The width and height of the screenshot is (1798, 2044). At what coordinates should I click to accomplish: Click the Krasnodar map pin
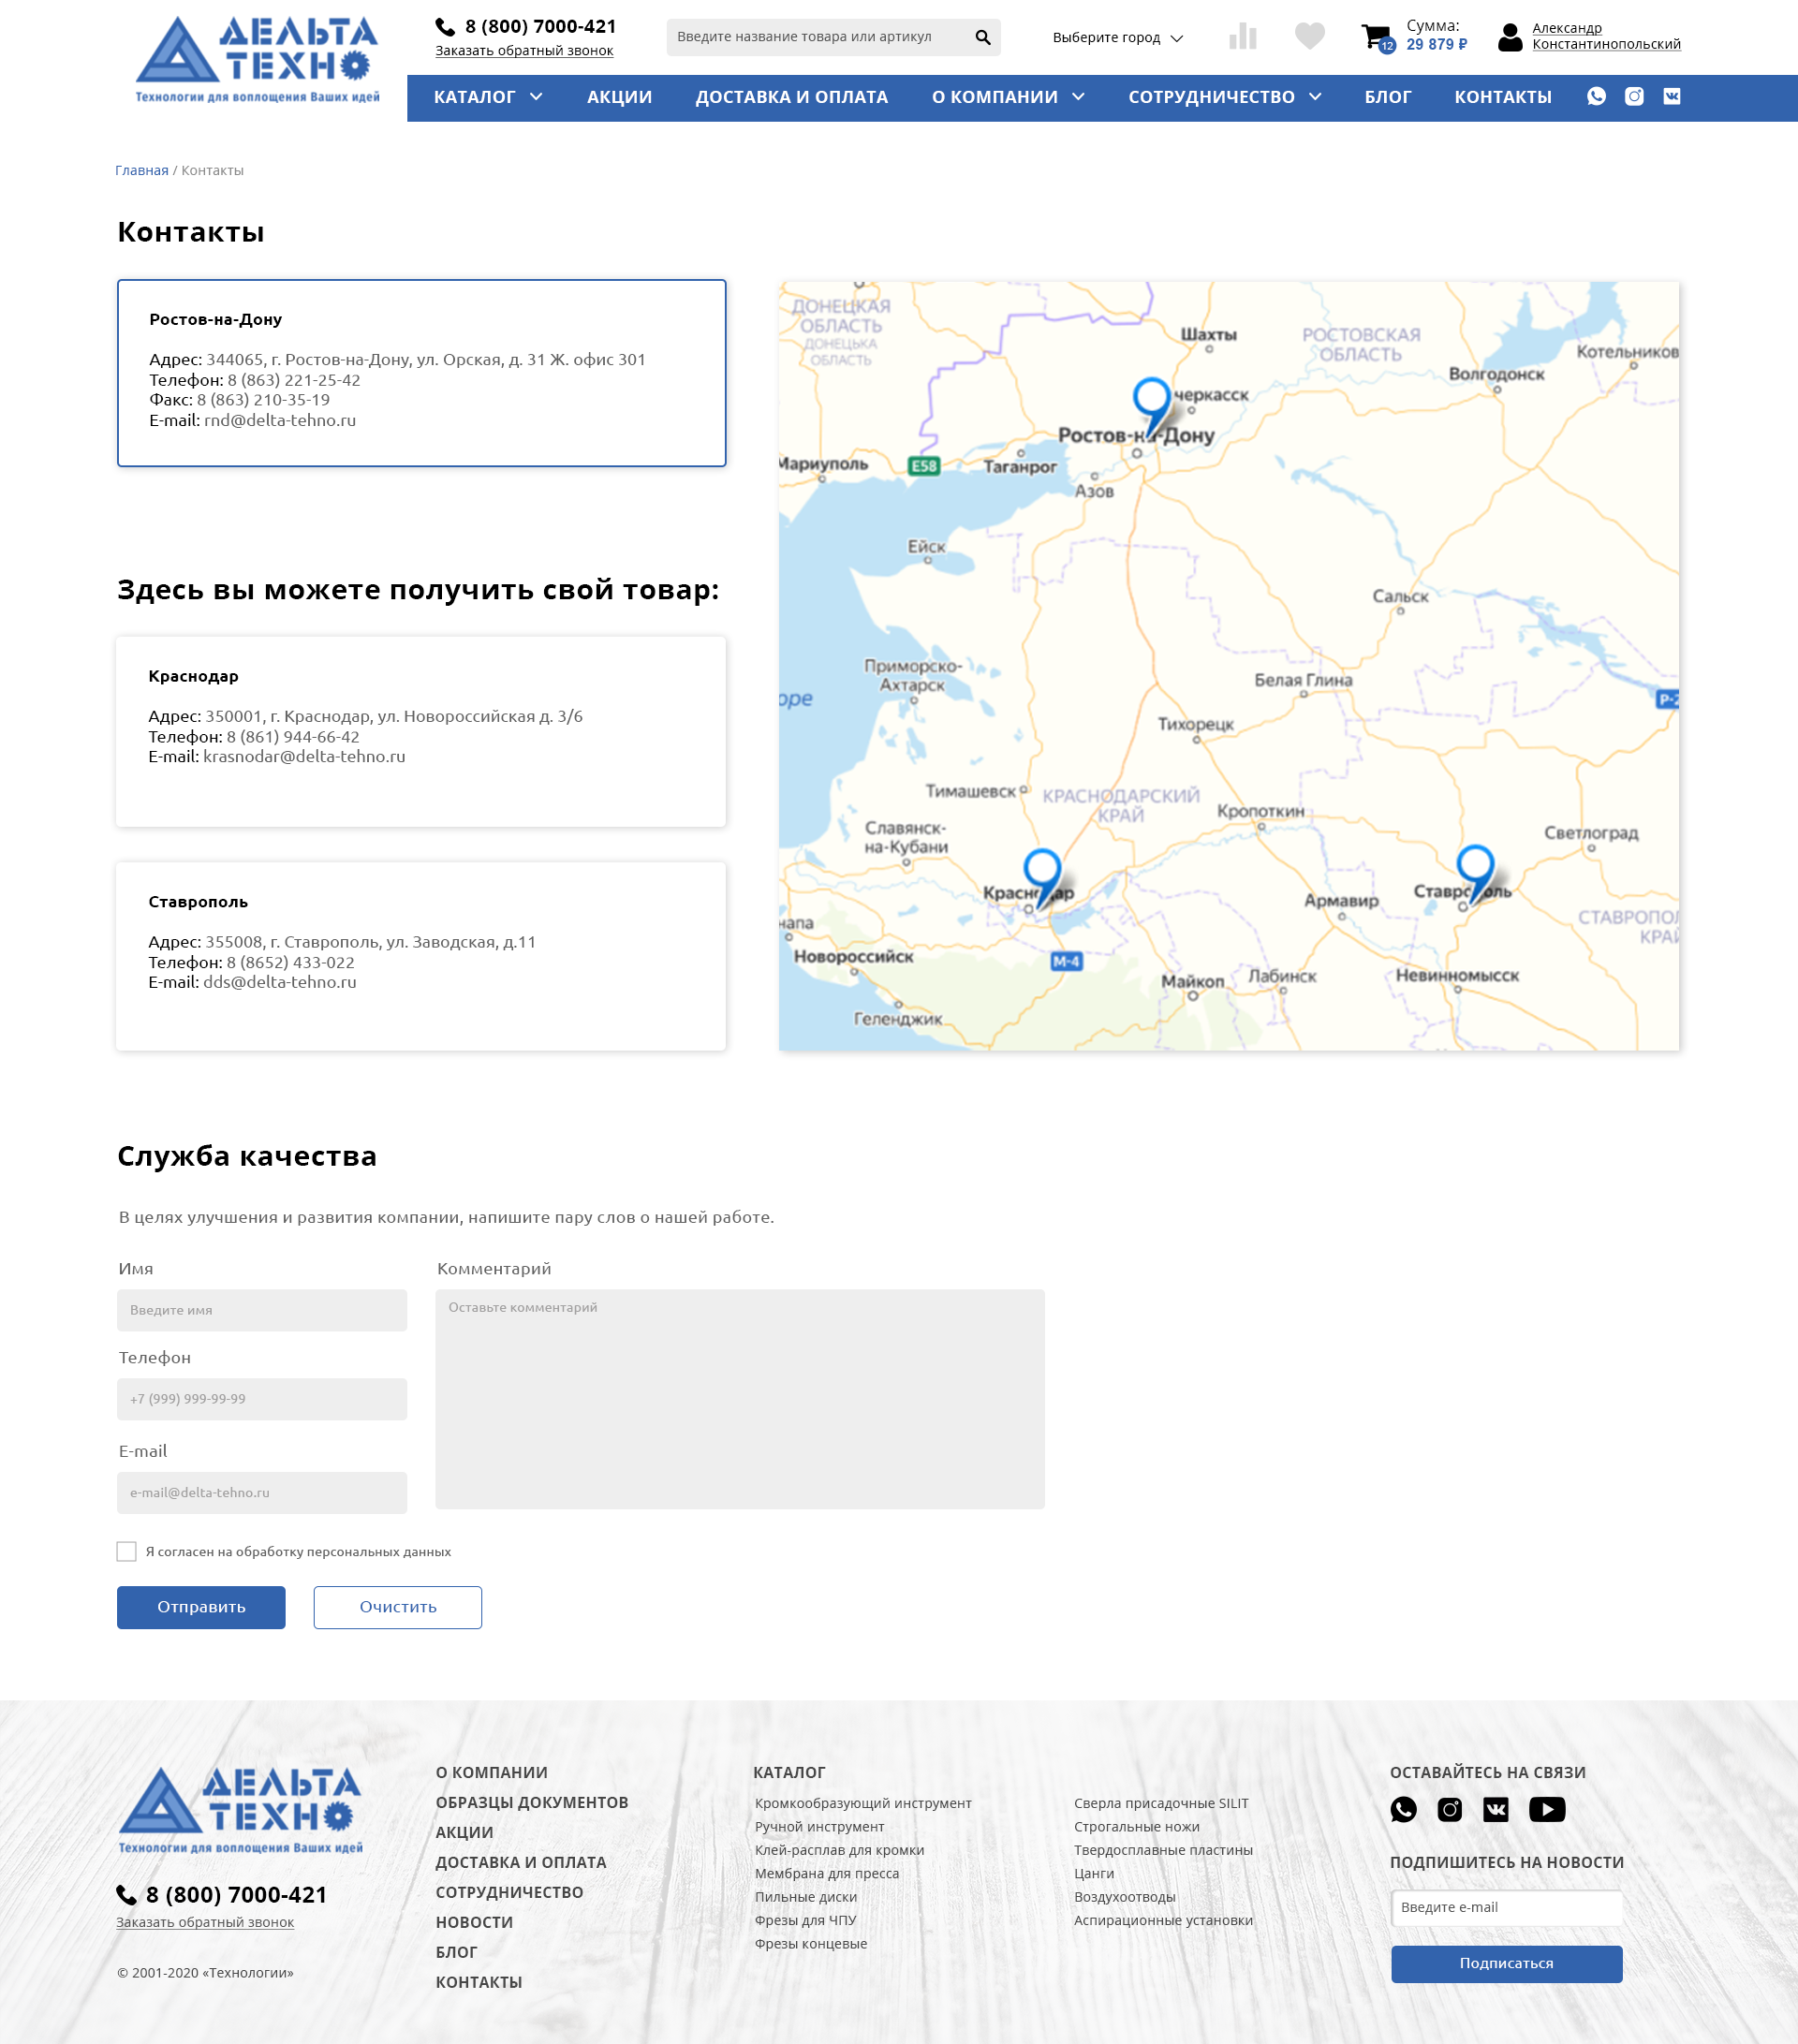pyautogui.click(x=1042, y=877)
